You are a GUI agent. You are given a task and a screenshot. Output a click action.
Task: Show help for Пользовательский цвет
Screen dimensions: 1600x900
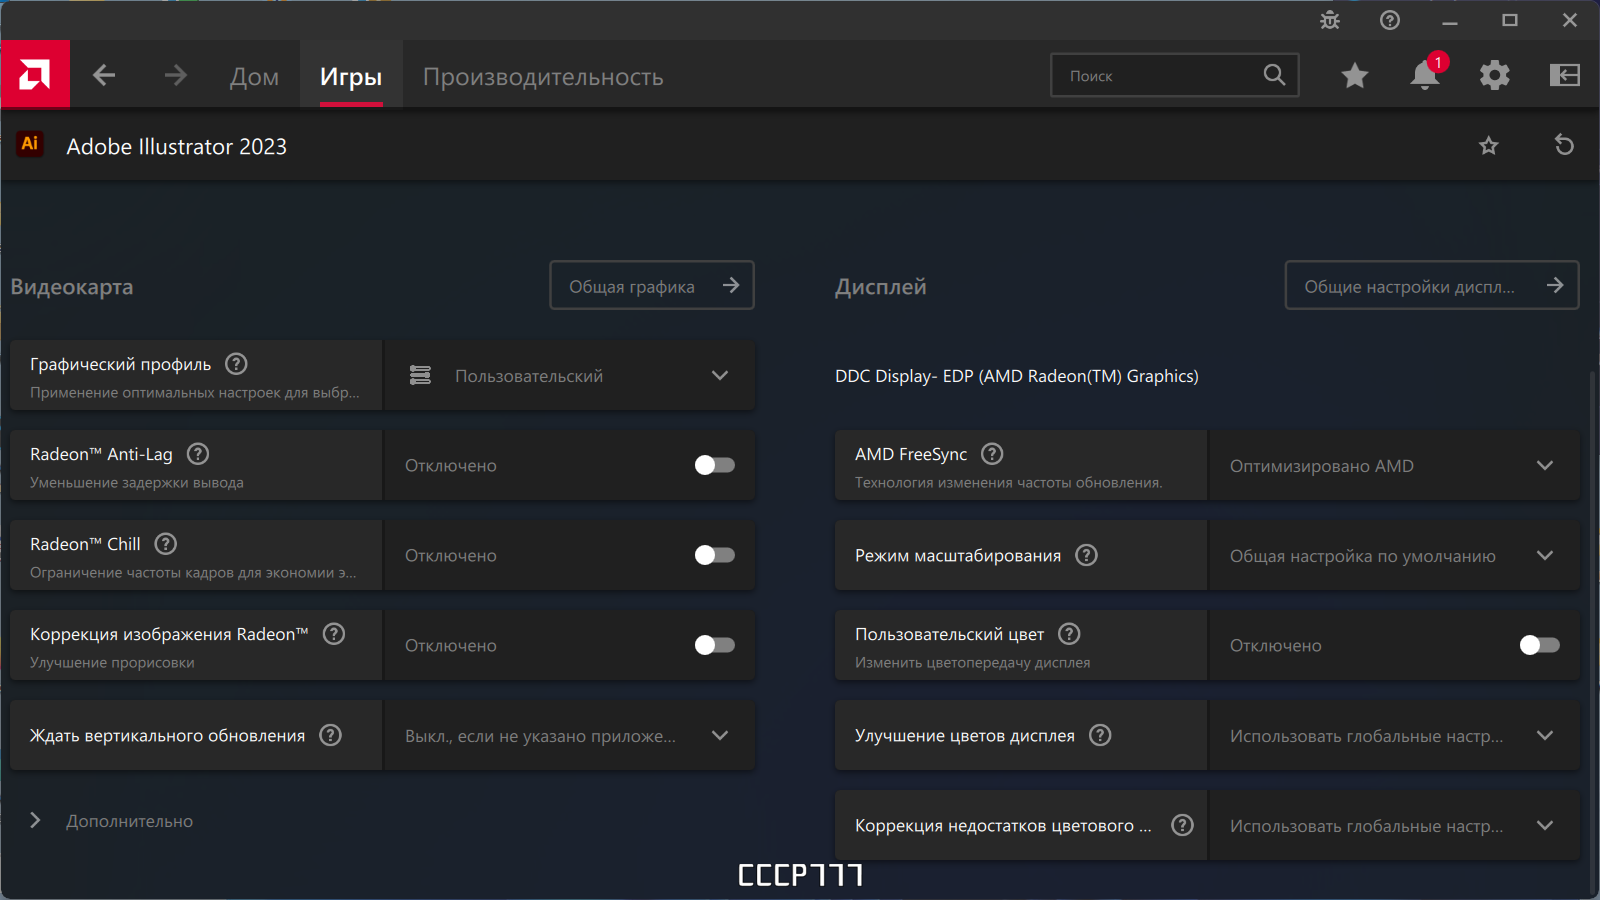click(1069, 634)
